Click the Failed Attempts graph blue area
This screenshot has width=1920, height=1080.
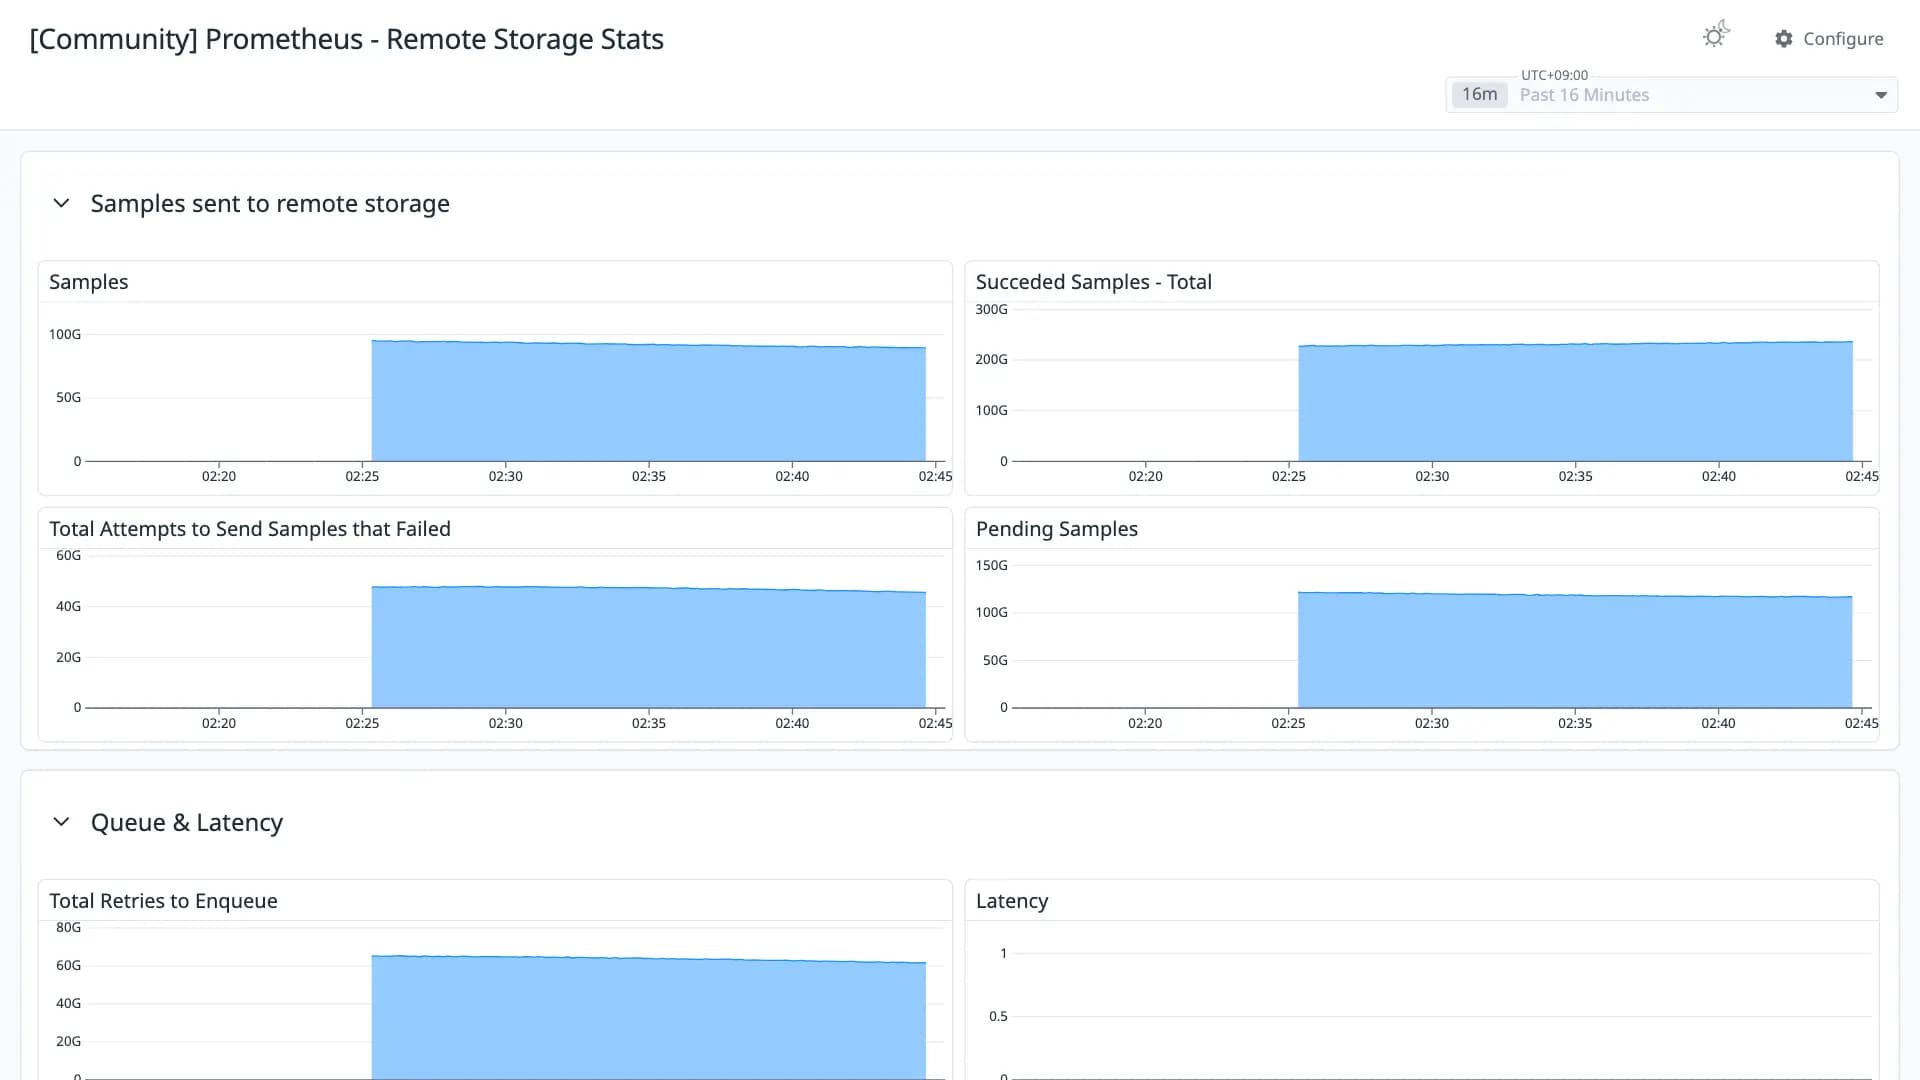tap(648, 649)
